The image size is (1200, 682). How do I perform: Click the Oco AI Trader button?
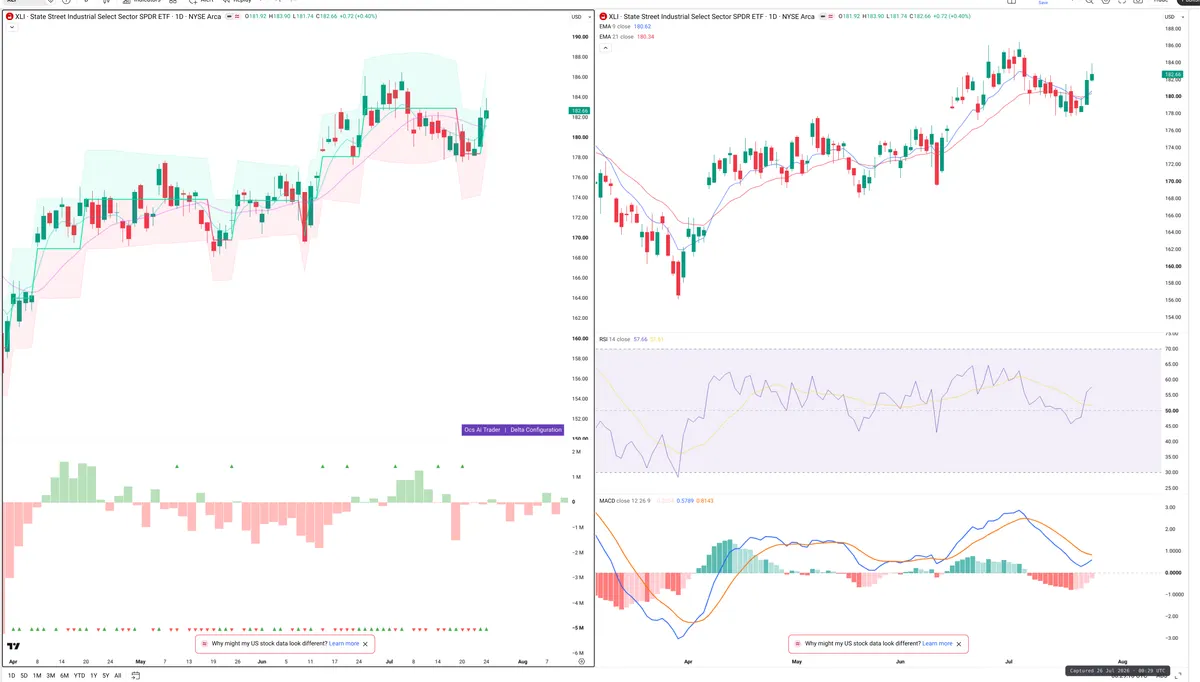coord(482,430)
